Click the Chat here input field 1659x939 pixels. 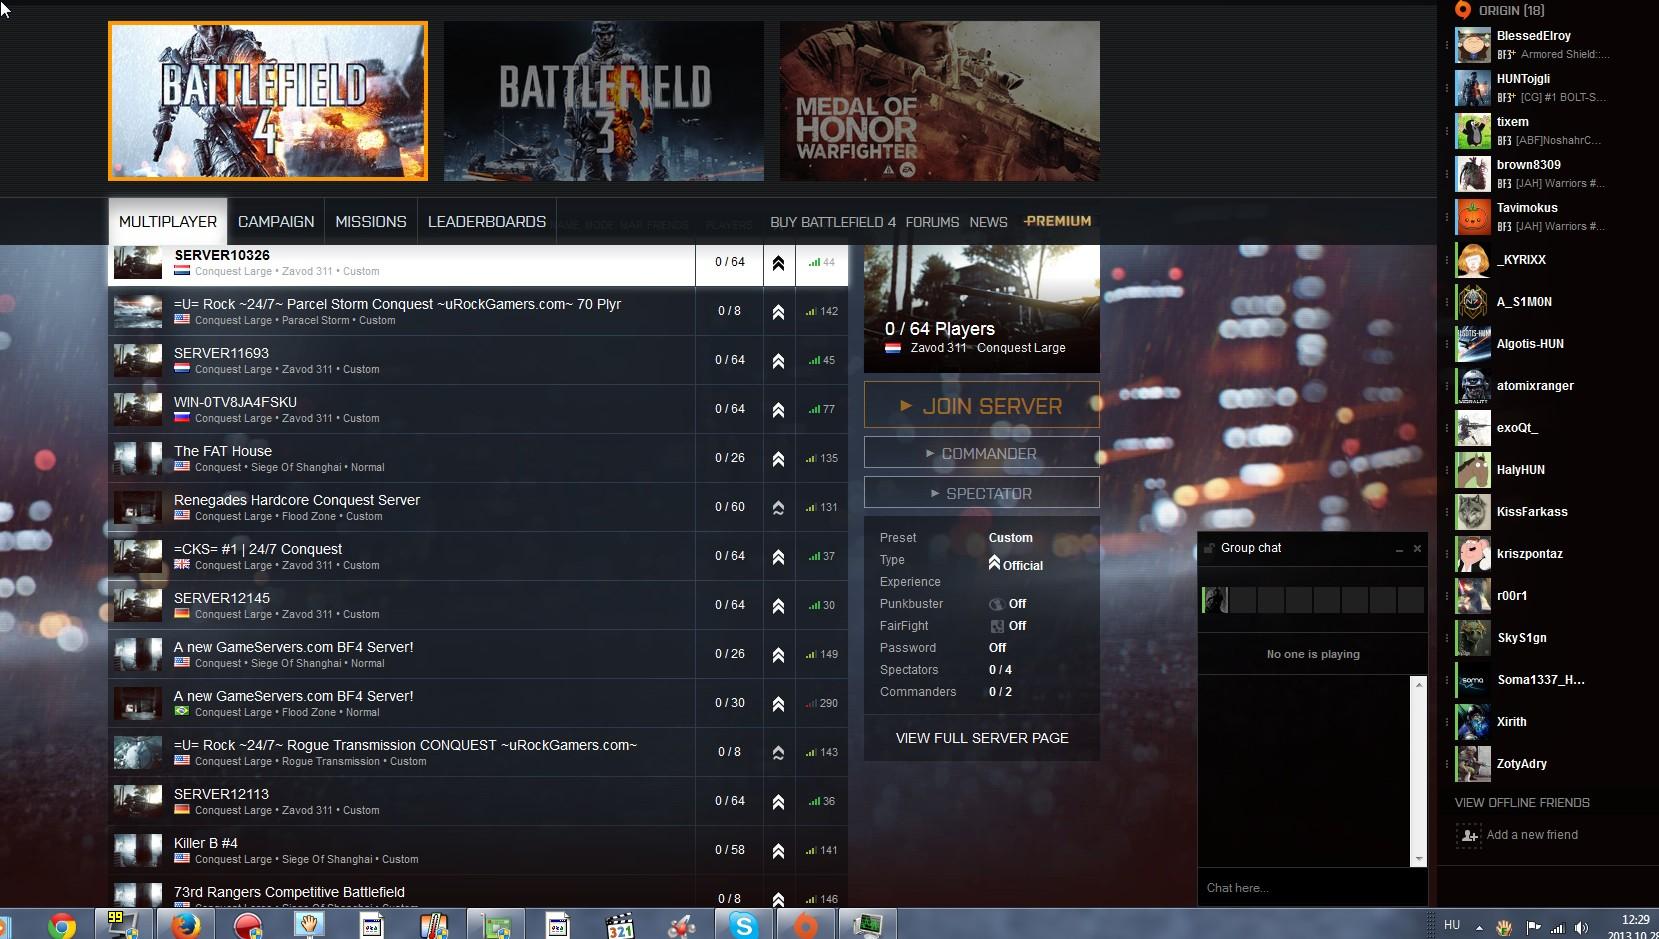pyautogui.click(x=1312, y=888)
